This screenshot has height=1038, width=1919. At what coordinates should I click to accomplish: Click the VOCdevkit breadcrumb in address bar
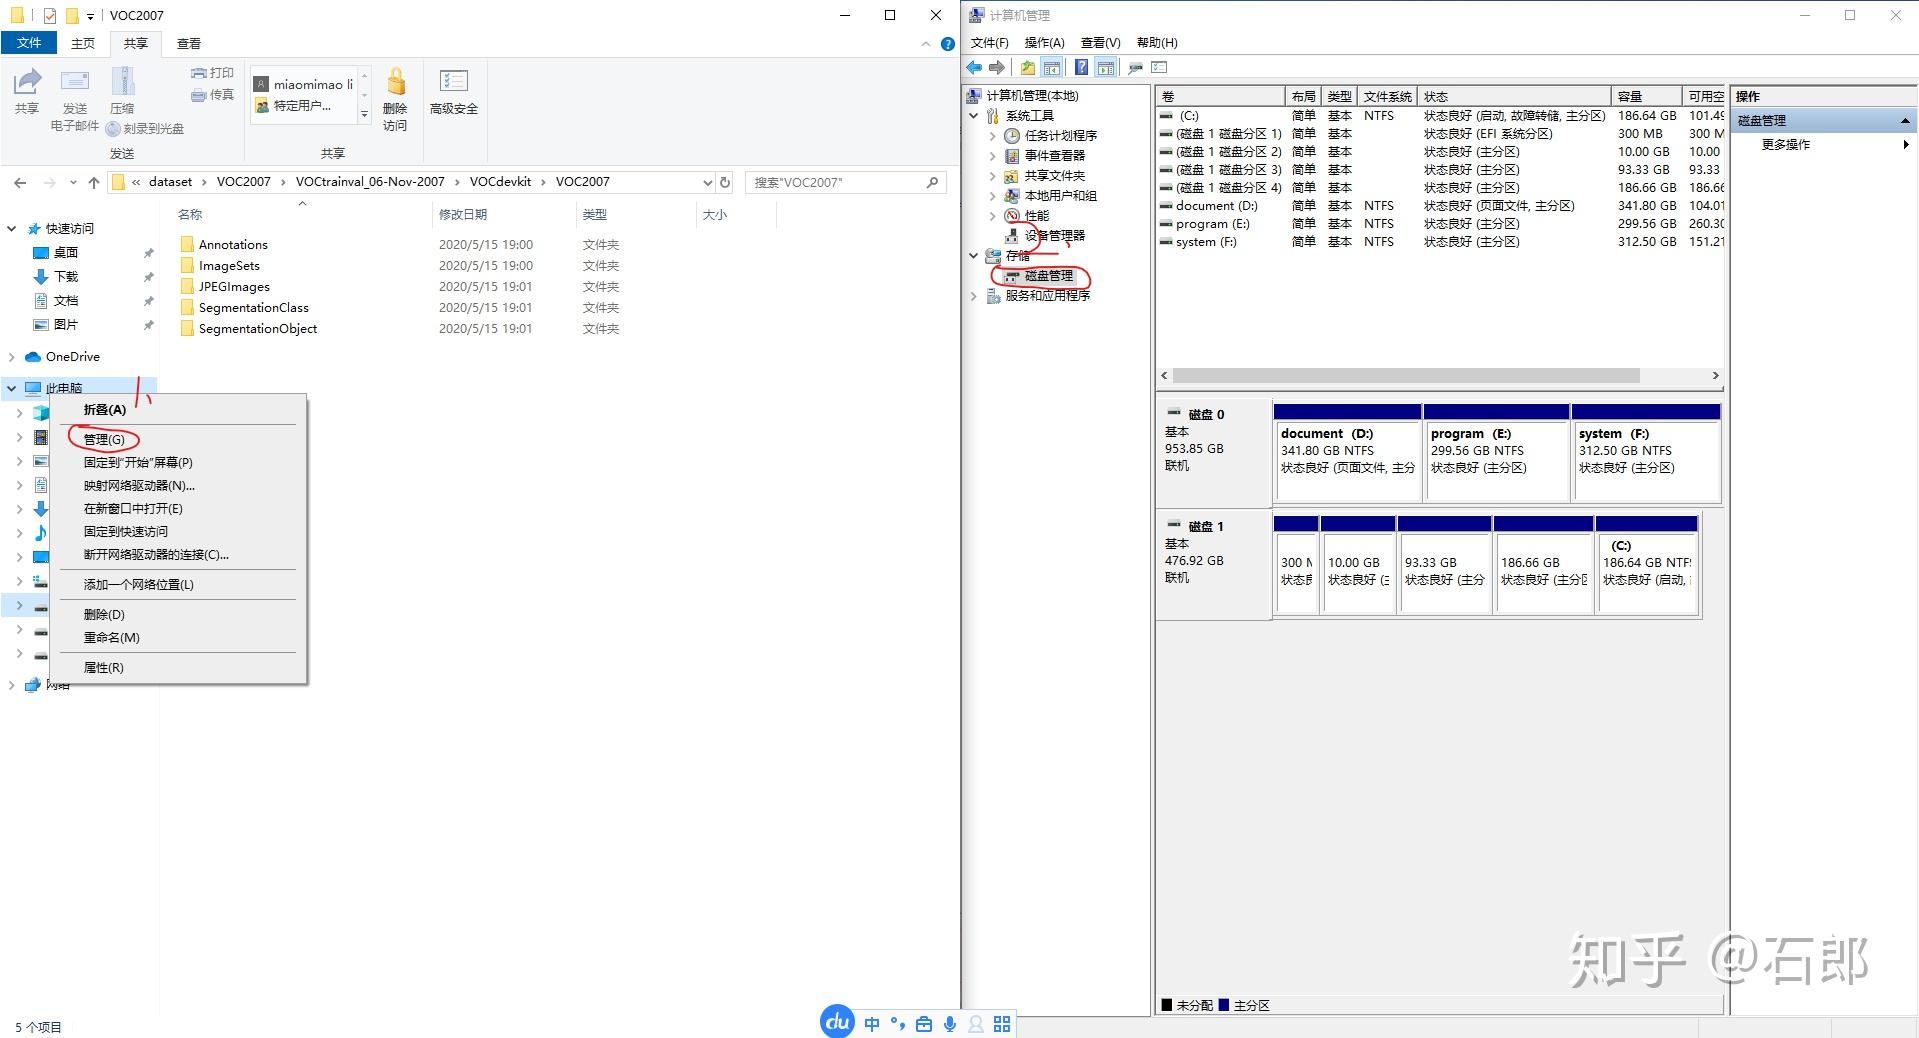tap(500, 182)
